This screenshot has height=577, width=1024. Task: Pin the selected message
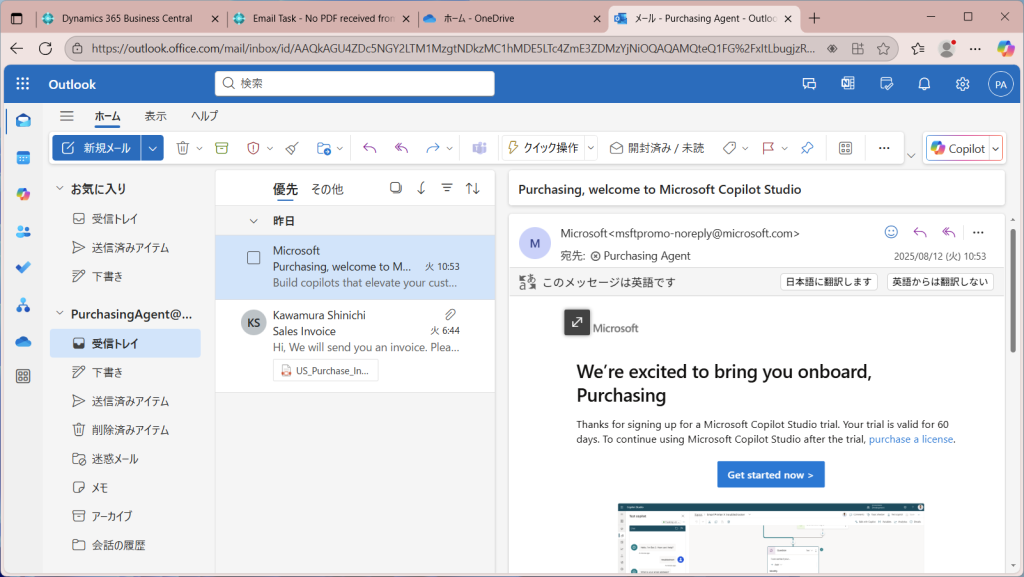coord(807,148)
